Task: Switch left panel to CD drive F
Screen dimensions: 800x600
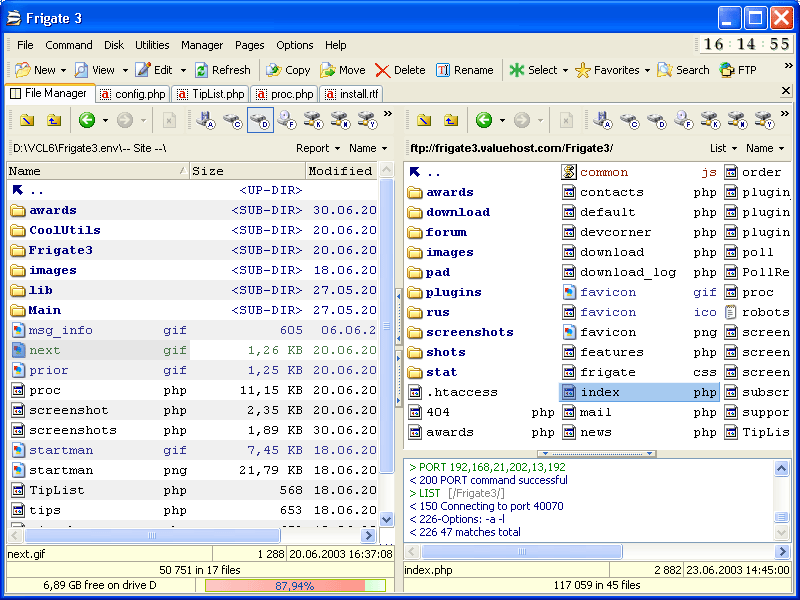Action: 287,120
